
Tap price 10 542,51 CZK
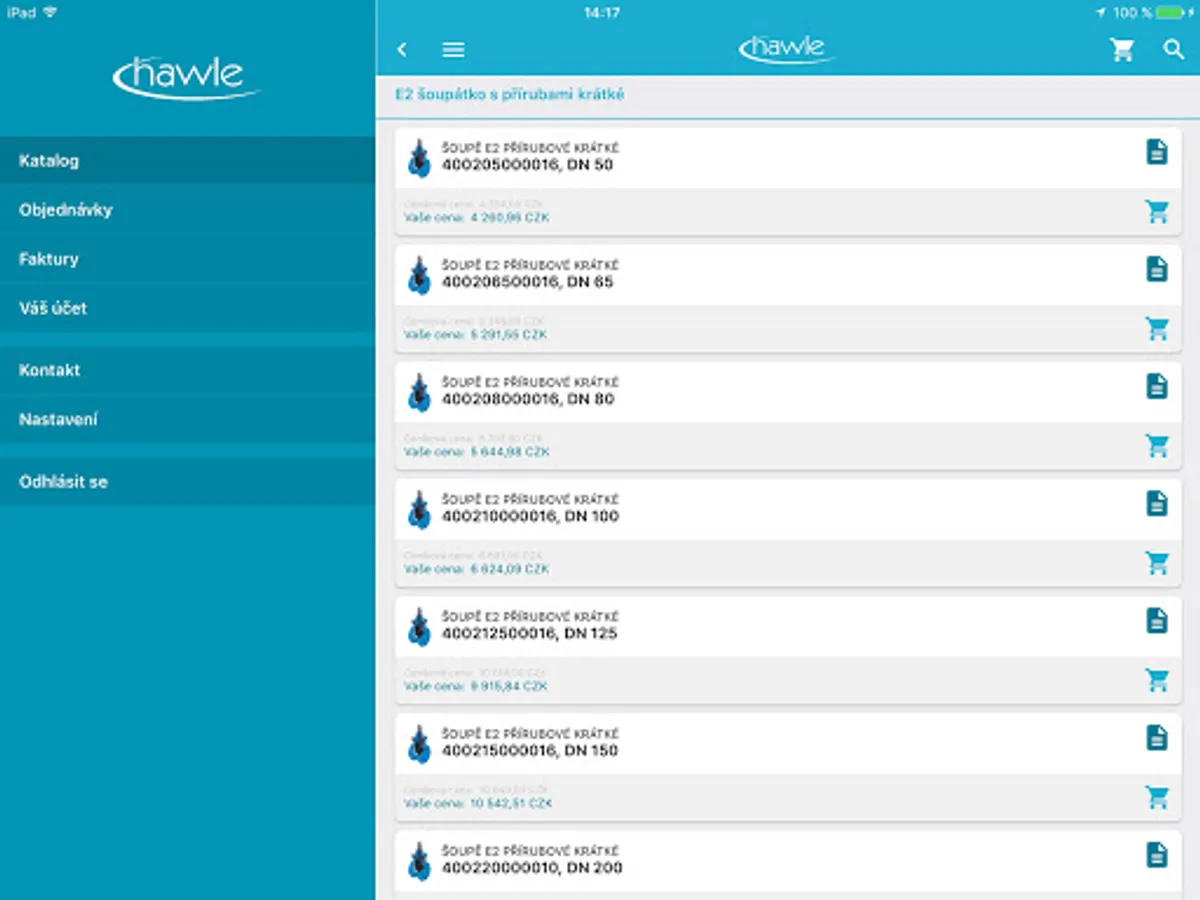point(511,803)
